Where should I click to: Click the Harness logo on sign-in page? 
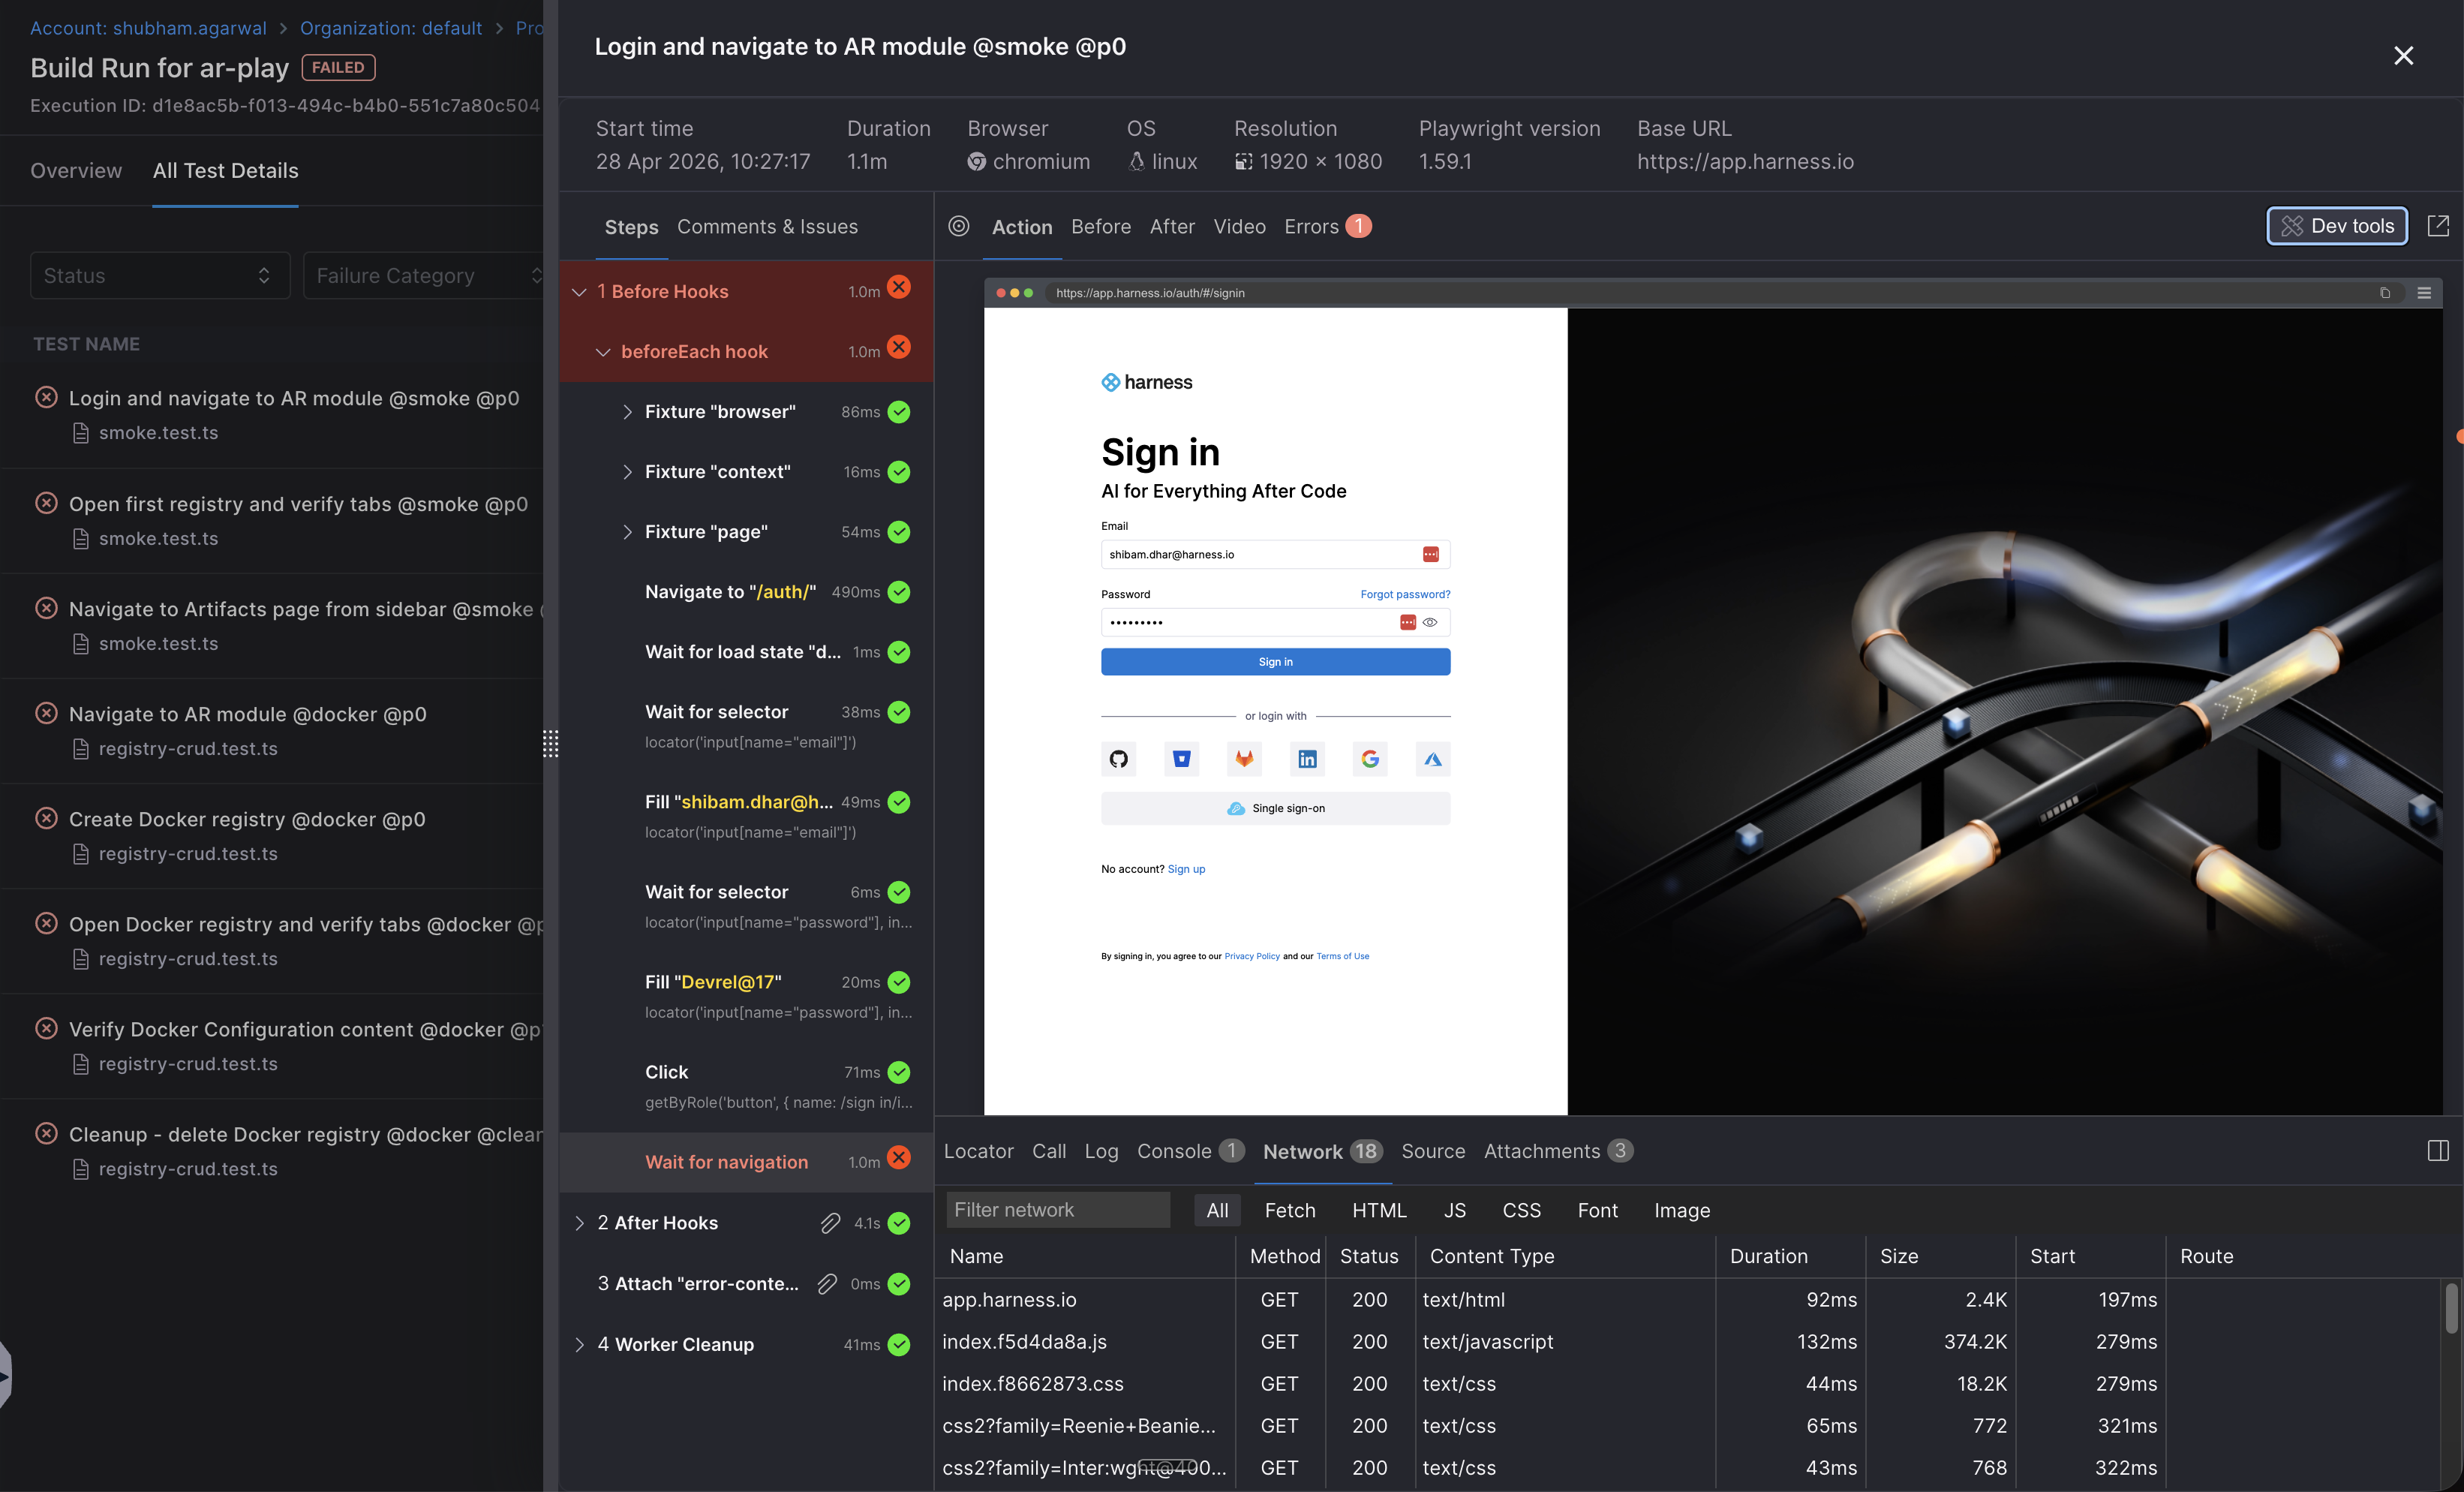(x=1147, y=382)
